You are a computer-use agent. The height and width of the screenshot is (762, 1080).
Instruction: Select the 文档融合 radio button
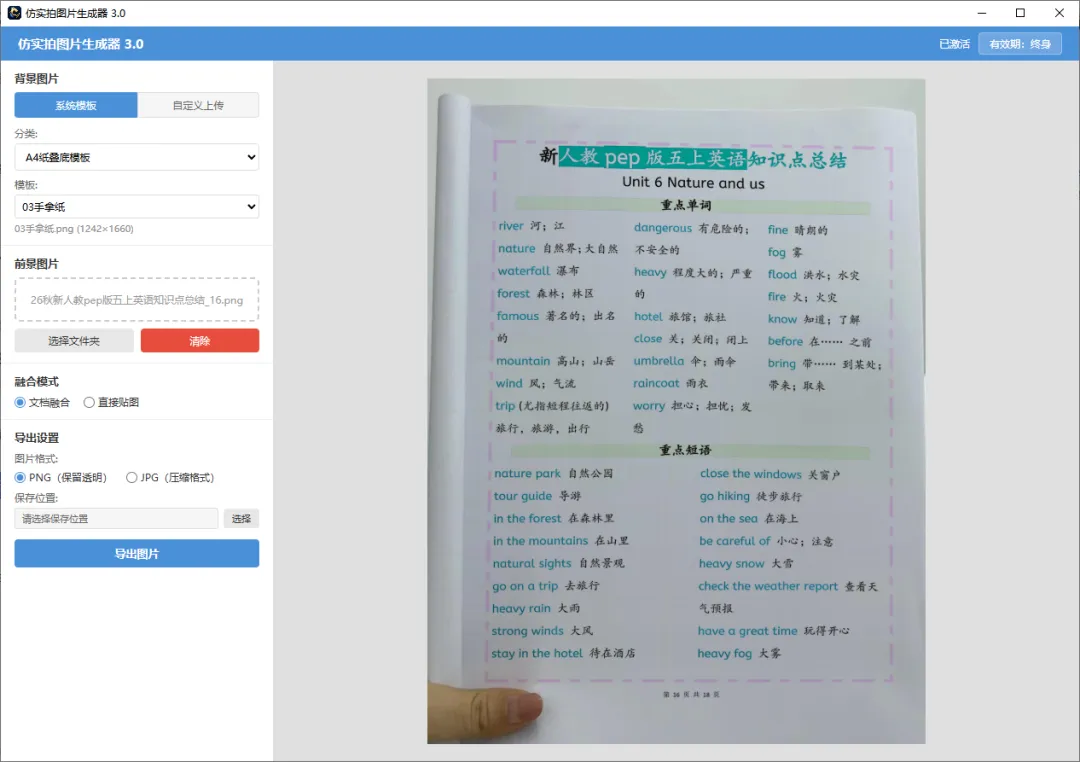click(x=20, y=402)
